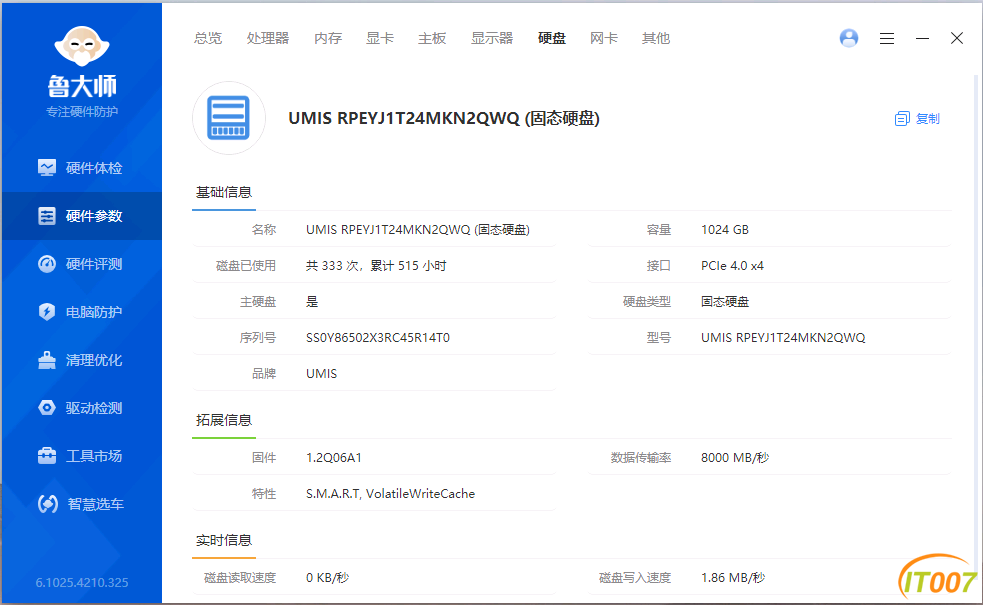Click the 名称 value UMIS RPEYJ1T24MKN2QWQ (固态硬盘)
Viewport: 983px width, 605px height.
(418, 229)
